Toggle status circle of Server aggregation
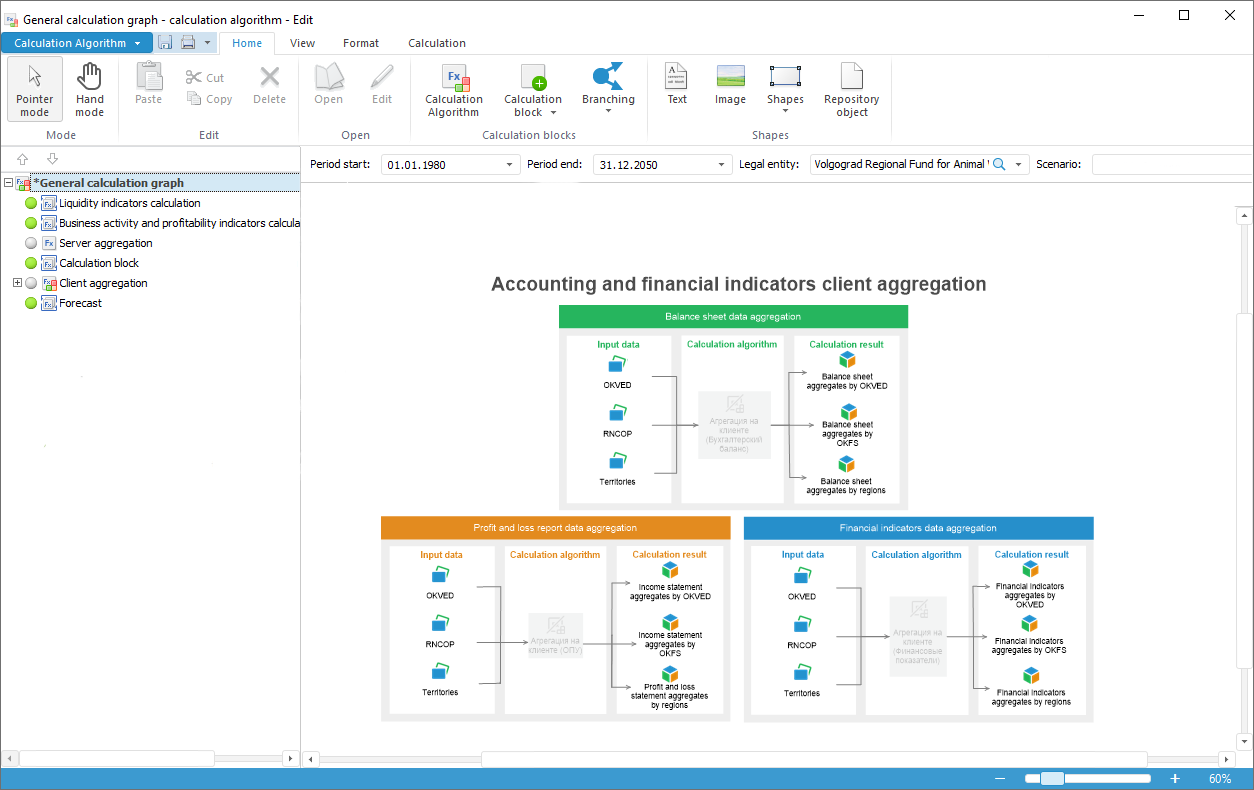 point(31,243)
